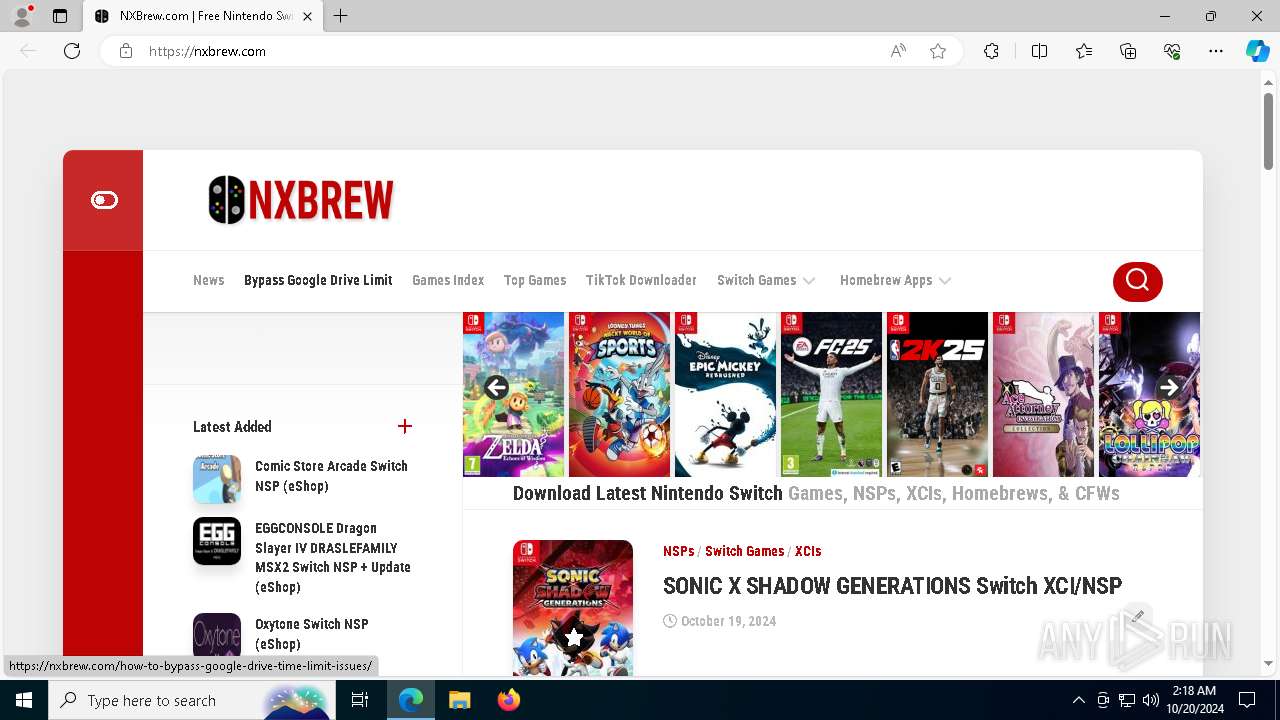Image resolution: width=1280 pixels, height=720 pixels.
Task: Open Looney Tunes World of Sports cover
Action: pyautogui.click(x=620, y=394)
